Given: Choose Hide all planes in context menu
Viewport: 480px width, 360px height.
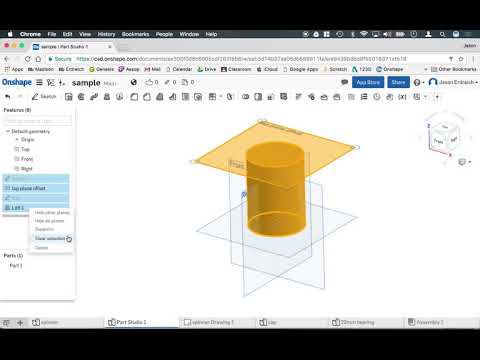Looking at the screenshot, I should (x=49, y=221).
